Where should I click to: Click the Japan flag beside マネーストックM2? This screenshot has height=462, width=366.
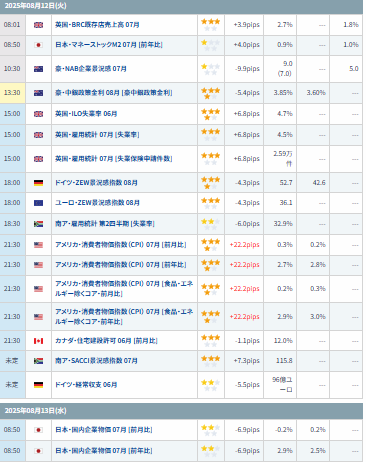(x=38, y=45)
